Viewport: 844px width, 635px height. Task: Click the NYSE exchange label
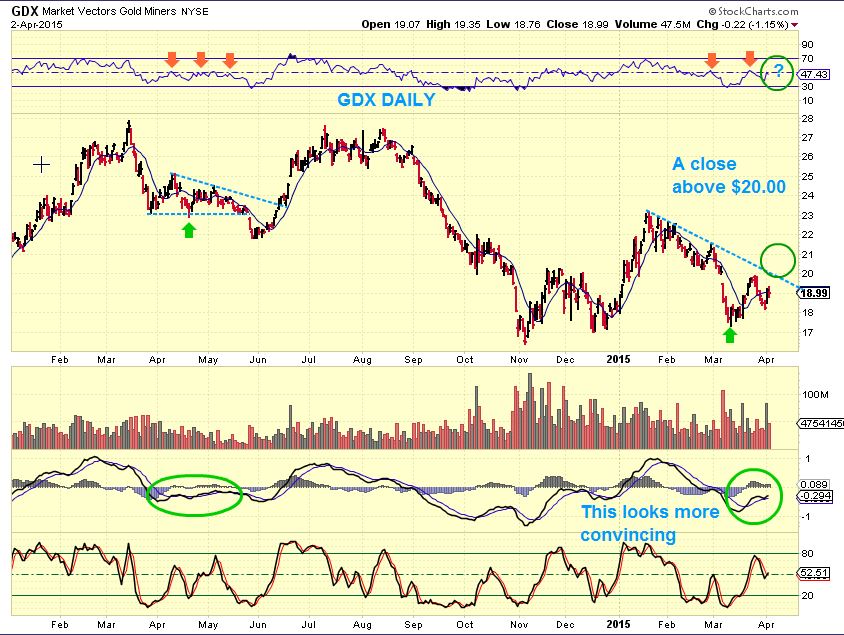[x=194, y=11]
